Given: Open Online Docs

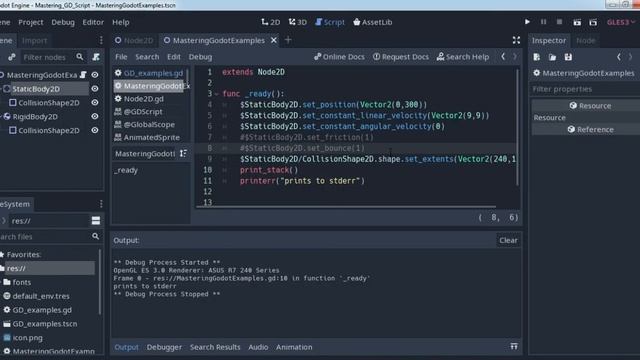Looking at the screenshot, I should (x=339, y=57).
